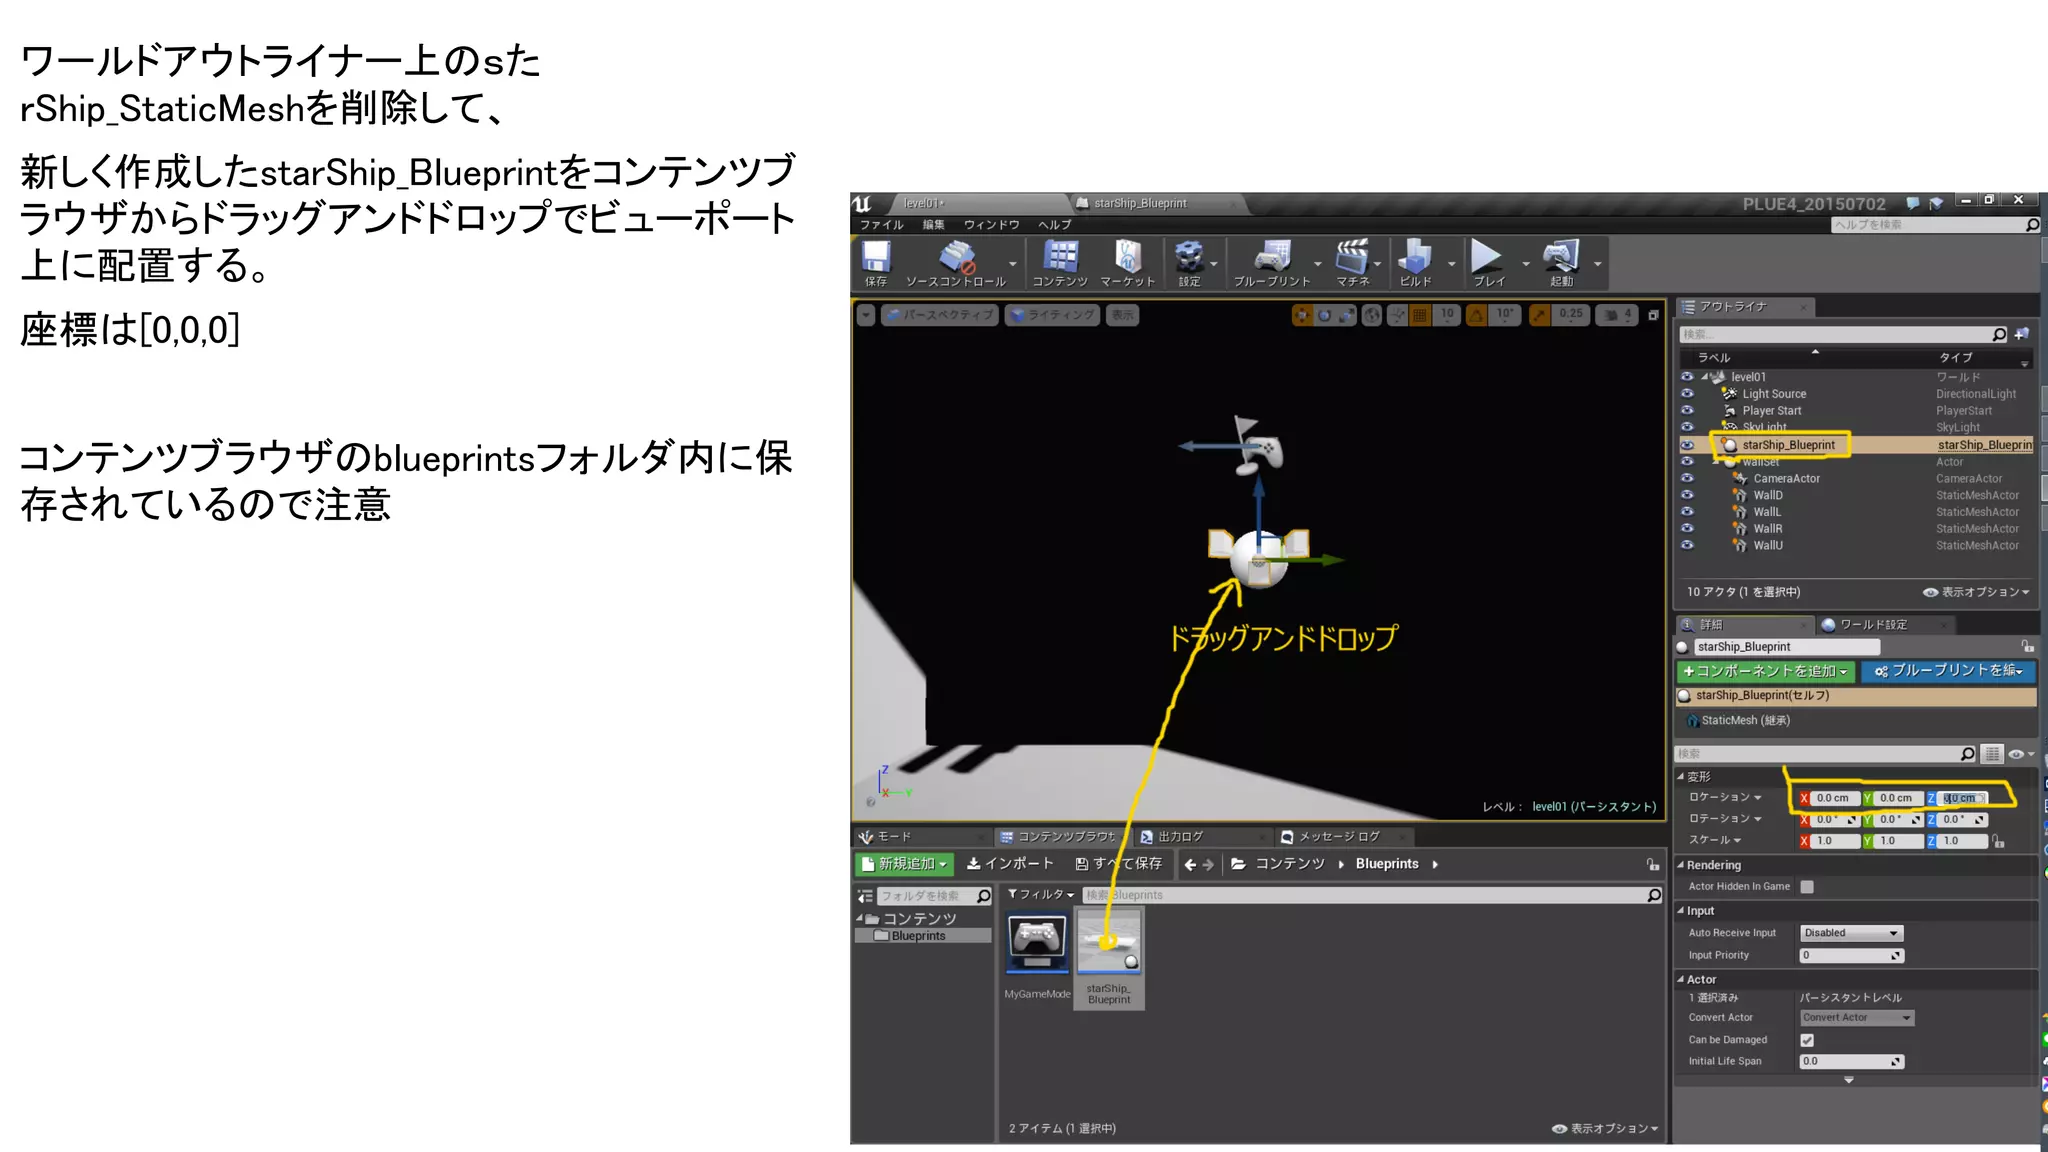Hide starShip_Blueprint with its eye icon
This screenshot has width=2048, height=1152.
point(1687,445)
